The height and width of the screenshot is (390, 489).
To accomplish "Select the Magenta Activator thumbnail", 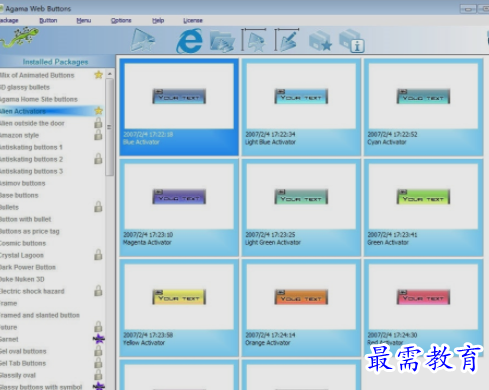I will [179, 208].
